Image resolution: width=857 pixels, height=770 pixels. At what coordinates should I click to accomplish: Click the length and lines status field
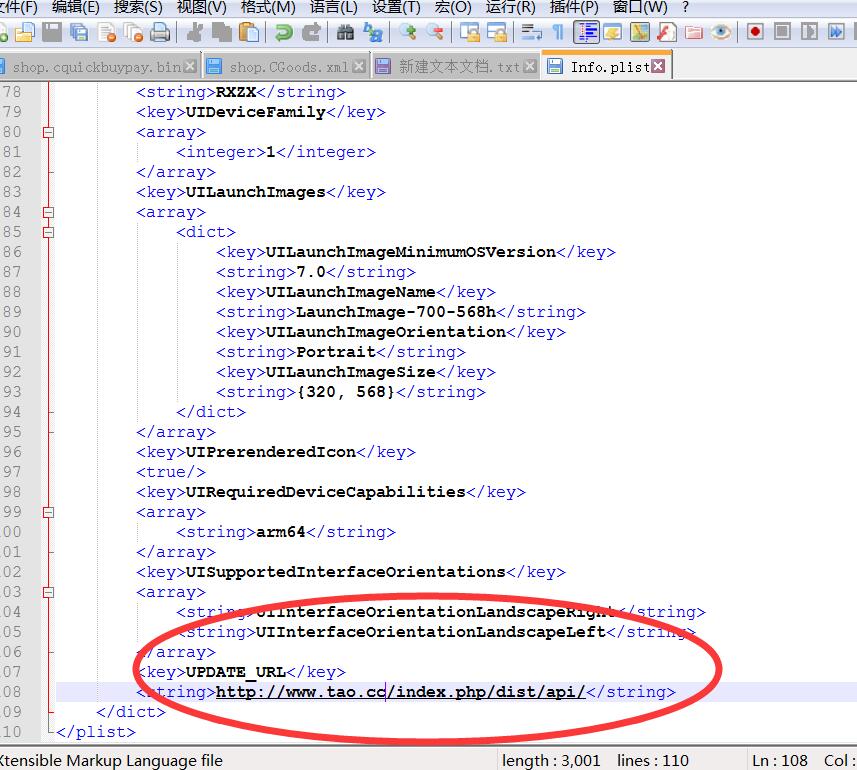coord(595,760)
